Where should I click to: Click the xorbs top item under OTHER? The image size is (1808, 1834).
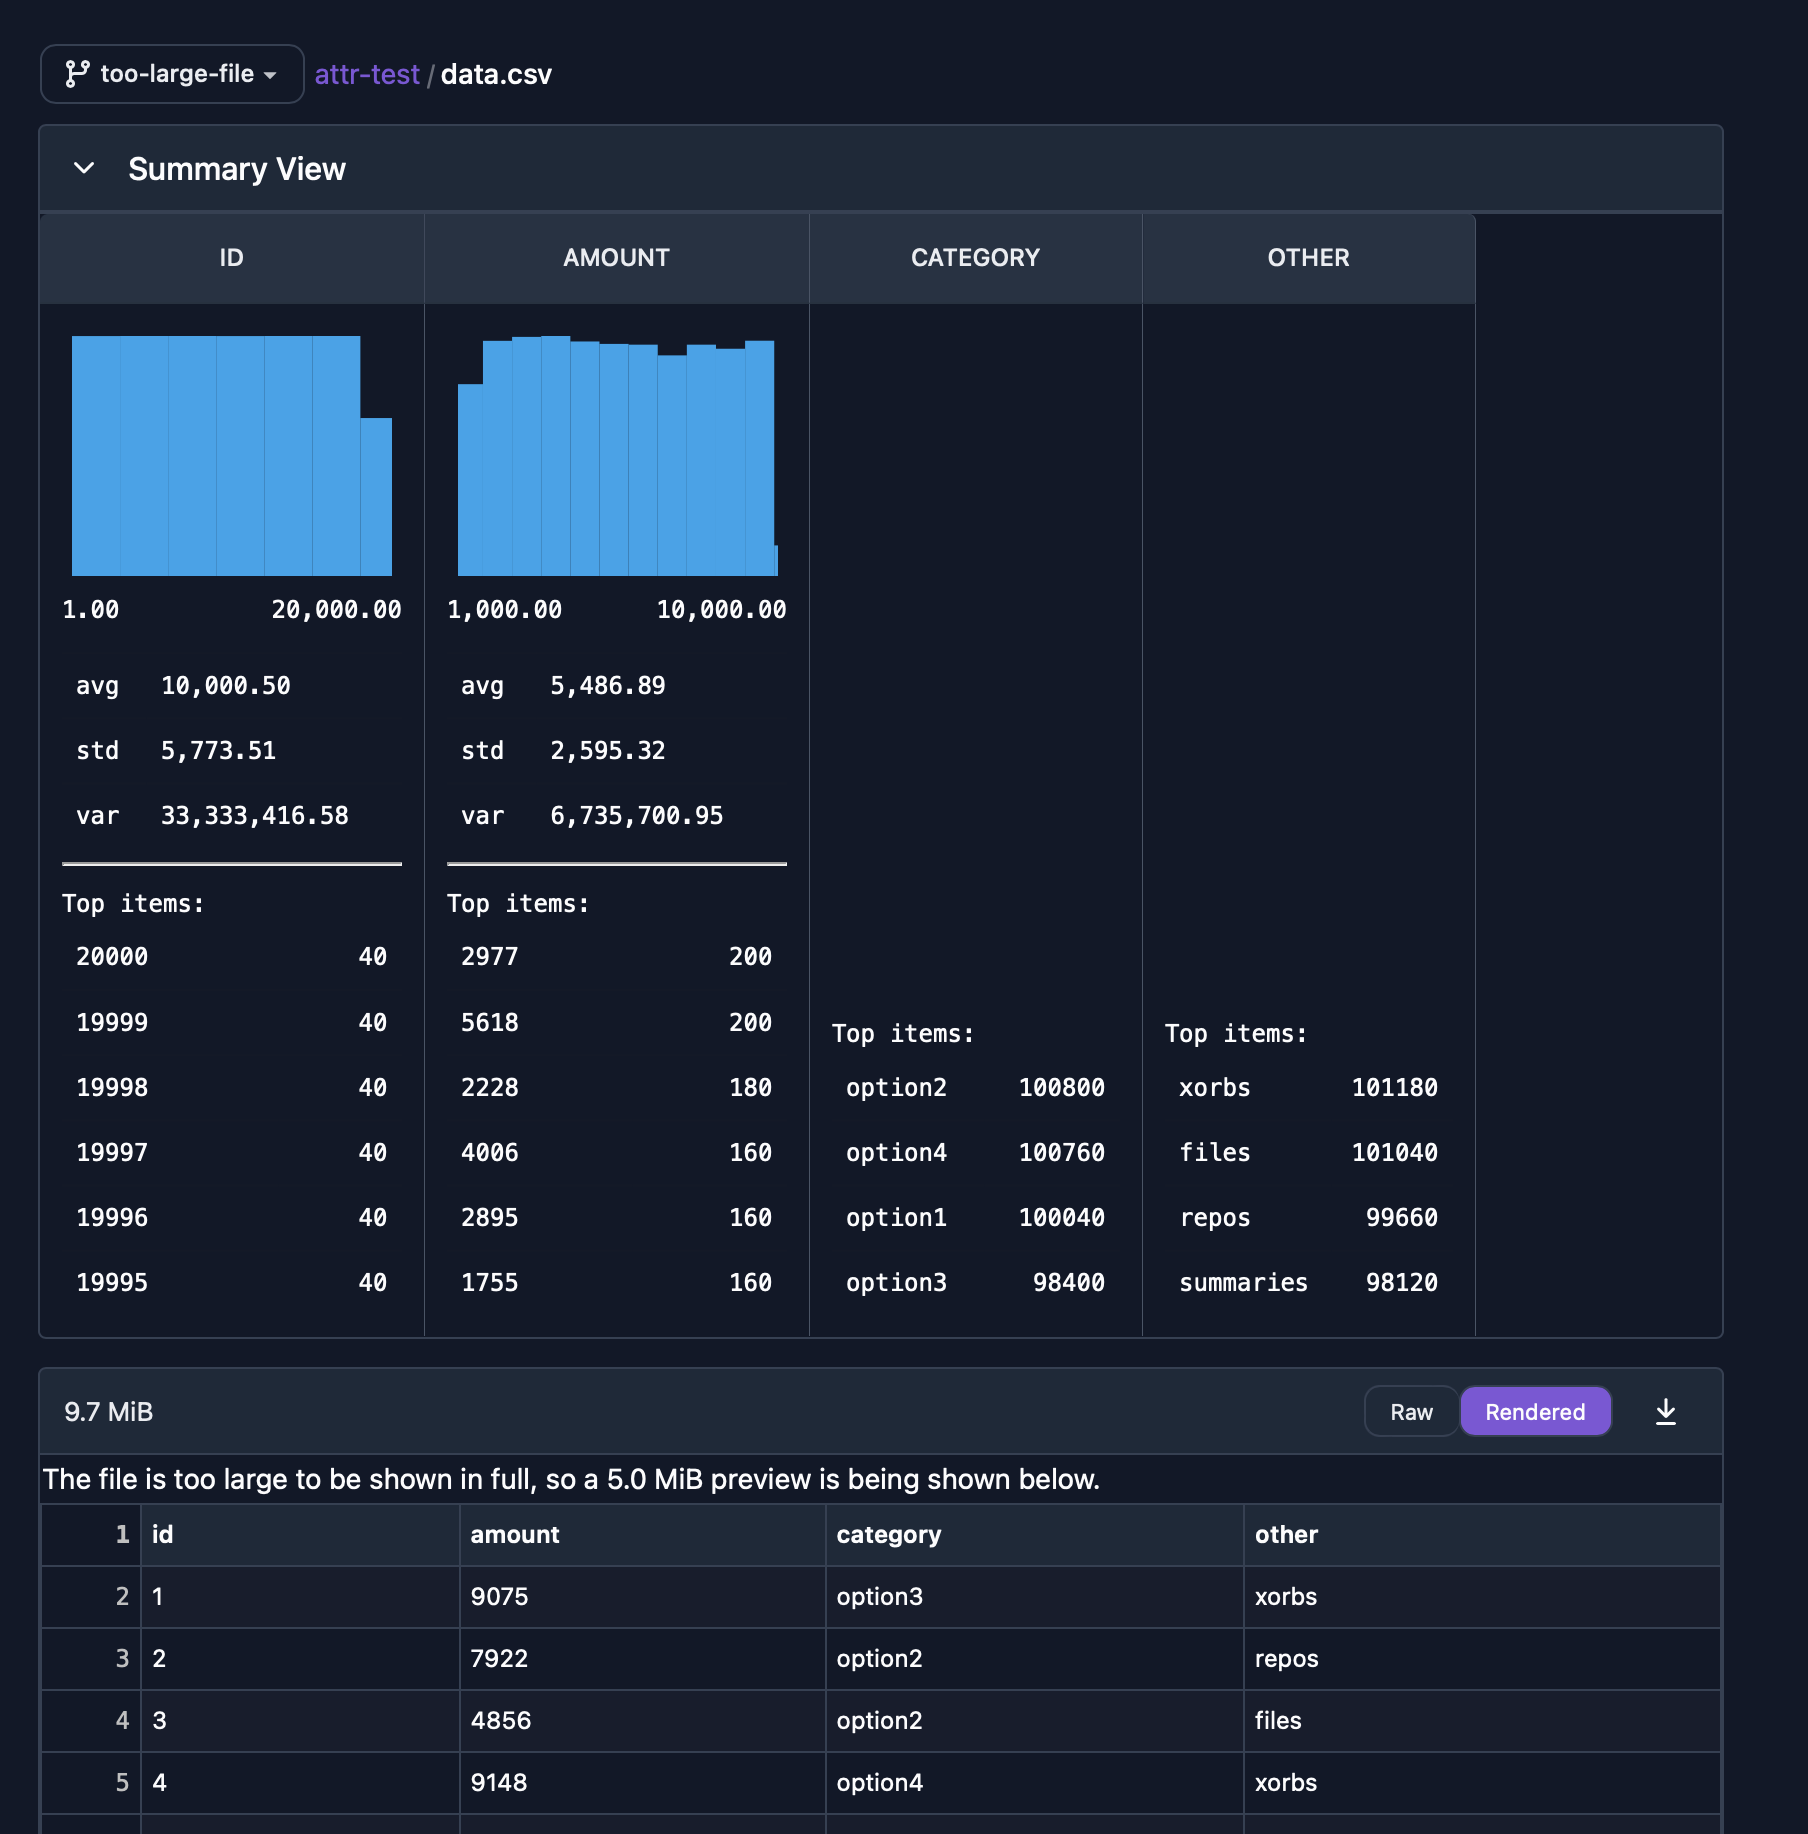click(x=1214, y=1087)
